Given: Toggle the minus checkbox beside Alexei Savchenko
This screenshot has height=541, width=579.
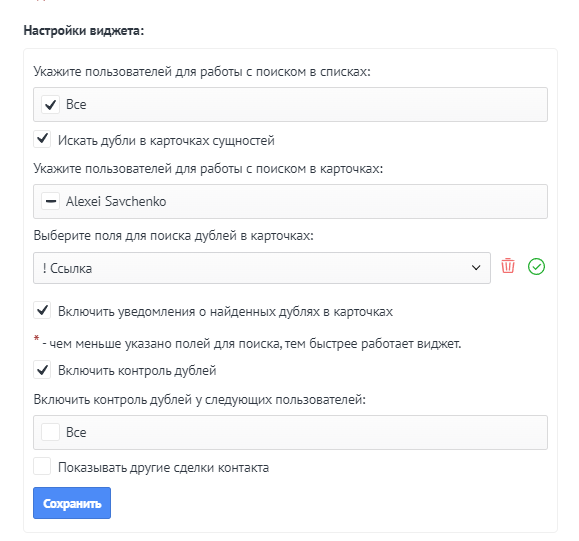Looking at the screenshot, I should [51, 201].
